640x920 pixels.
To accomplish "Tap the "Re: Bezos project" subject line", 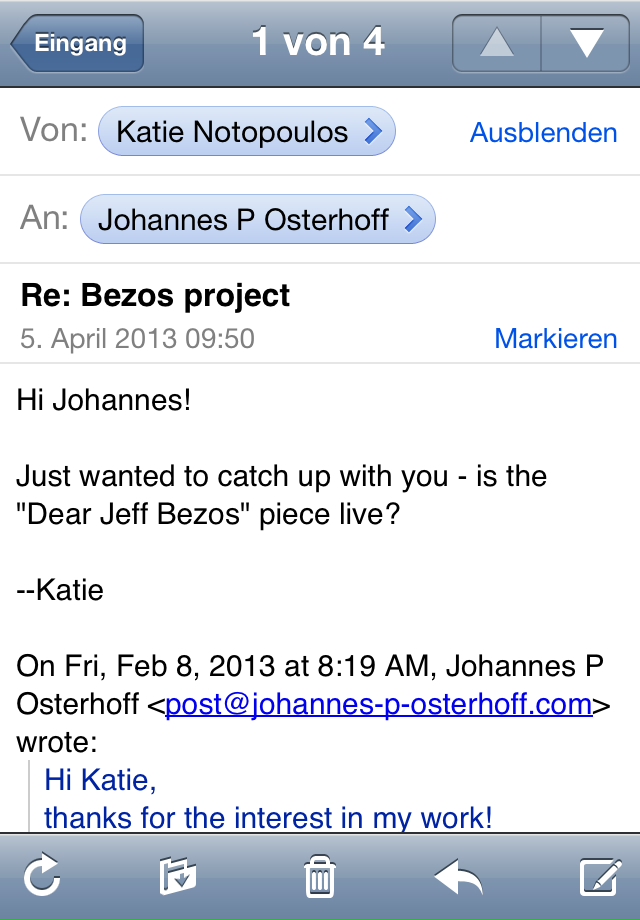I will (x=155, y=296).
